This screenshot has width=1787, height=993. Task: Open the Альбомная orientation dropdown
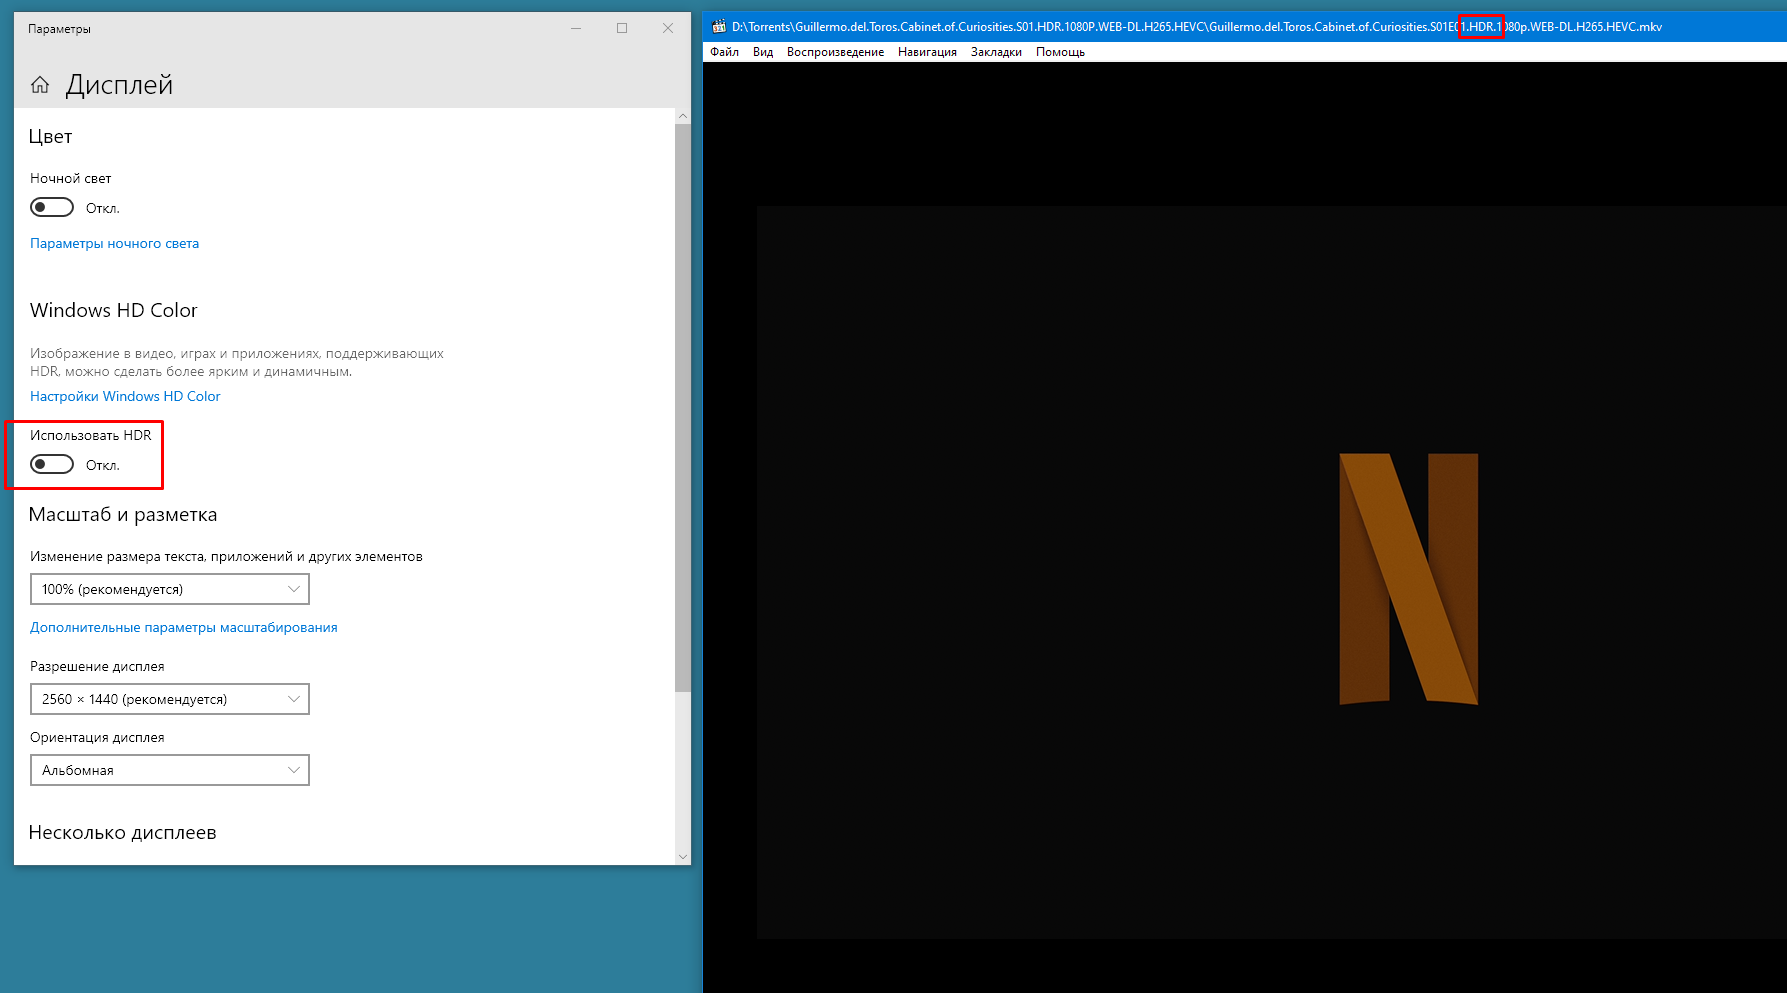pos(170,770)
